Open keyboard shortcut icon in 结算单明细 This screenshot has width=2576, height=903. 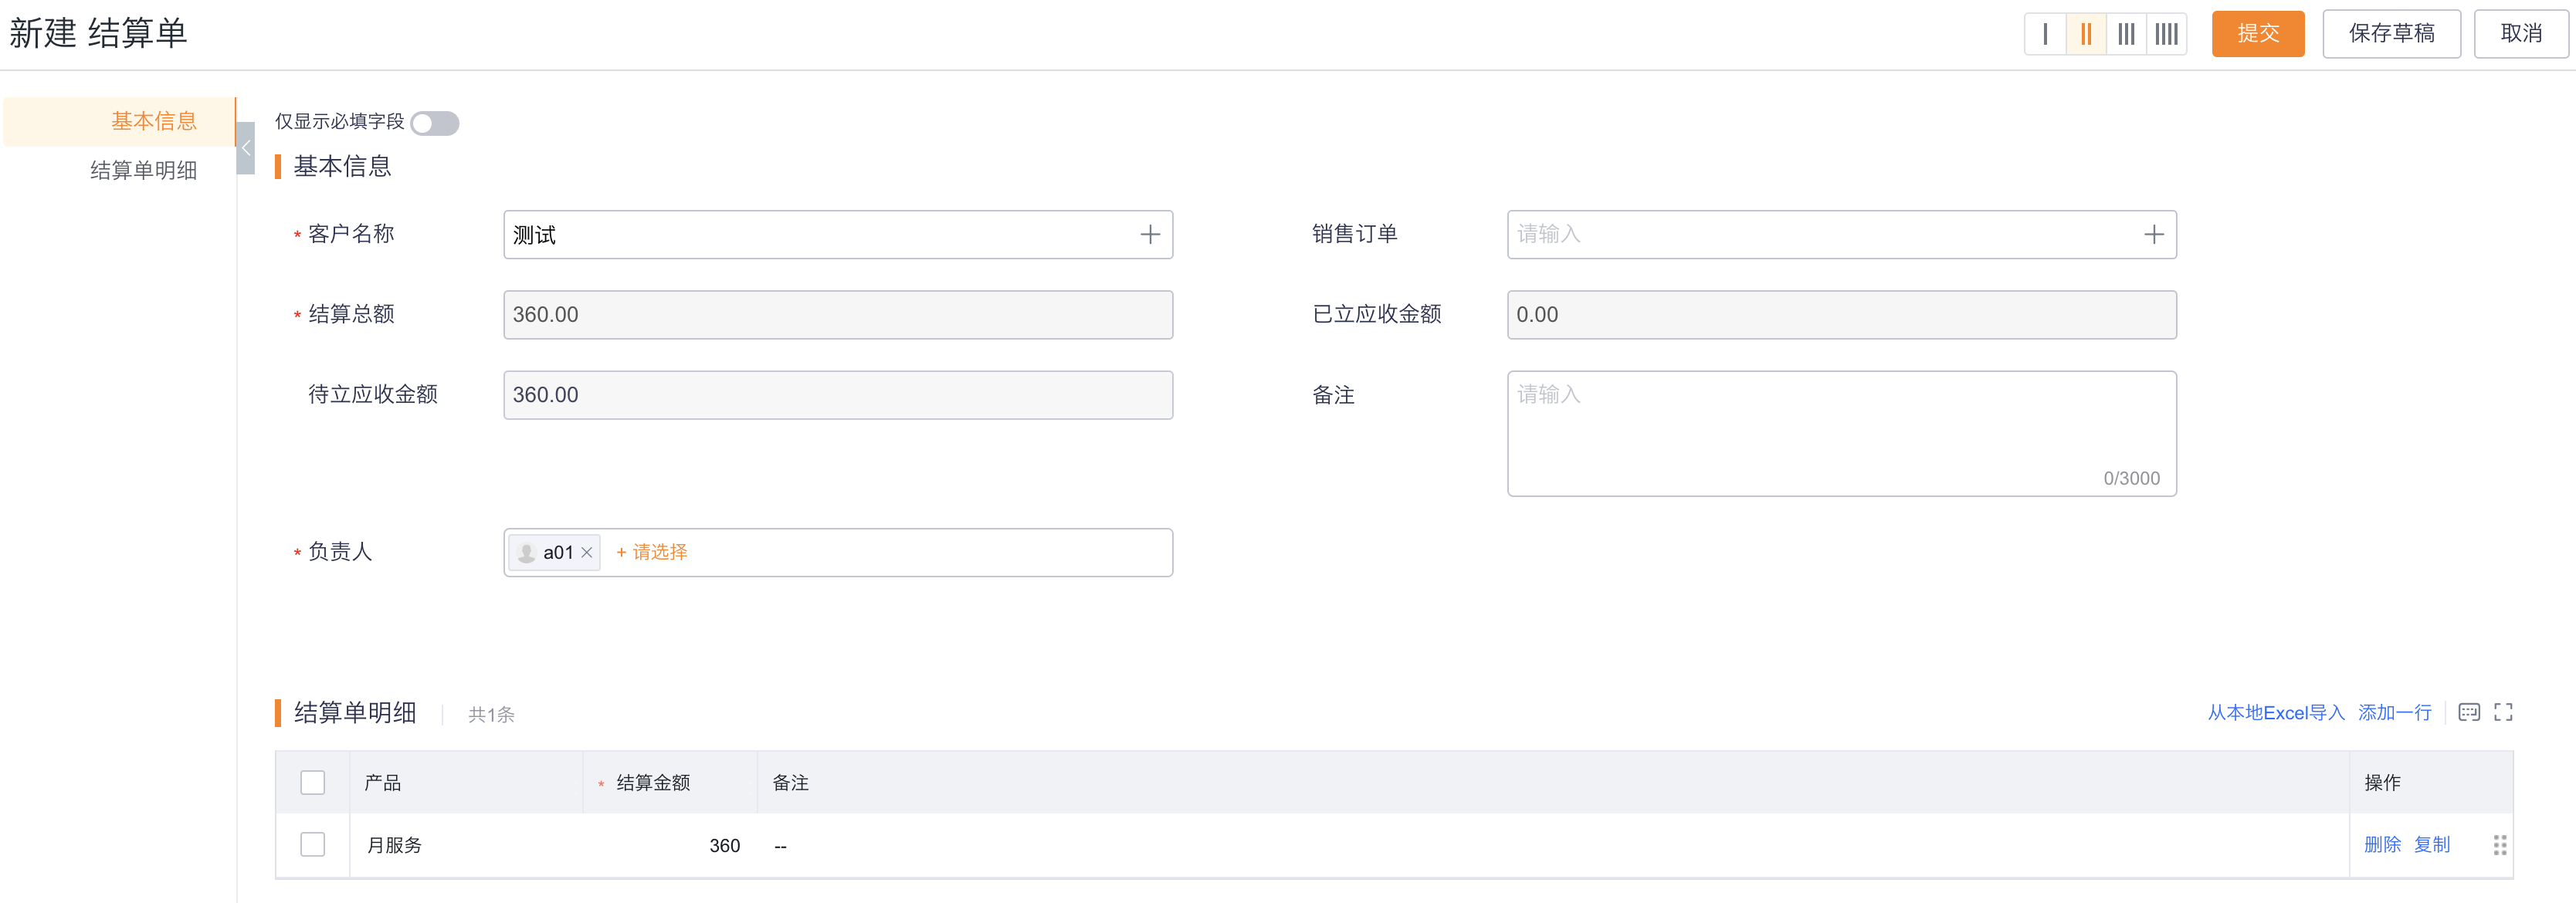coord(2469,712)
